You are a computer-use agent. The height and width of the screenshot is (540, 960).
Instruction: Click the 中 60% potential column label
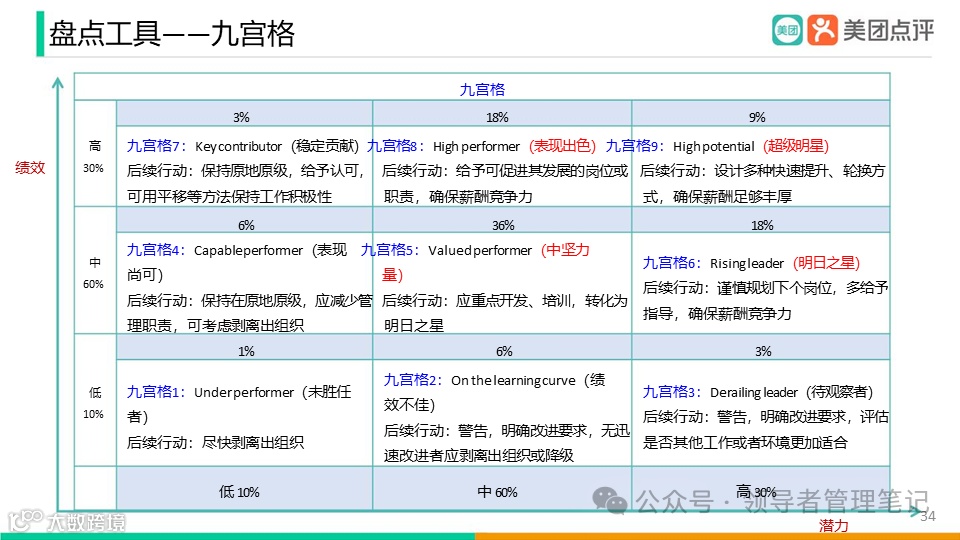(x=497, y=492)
